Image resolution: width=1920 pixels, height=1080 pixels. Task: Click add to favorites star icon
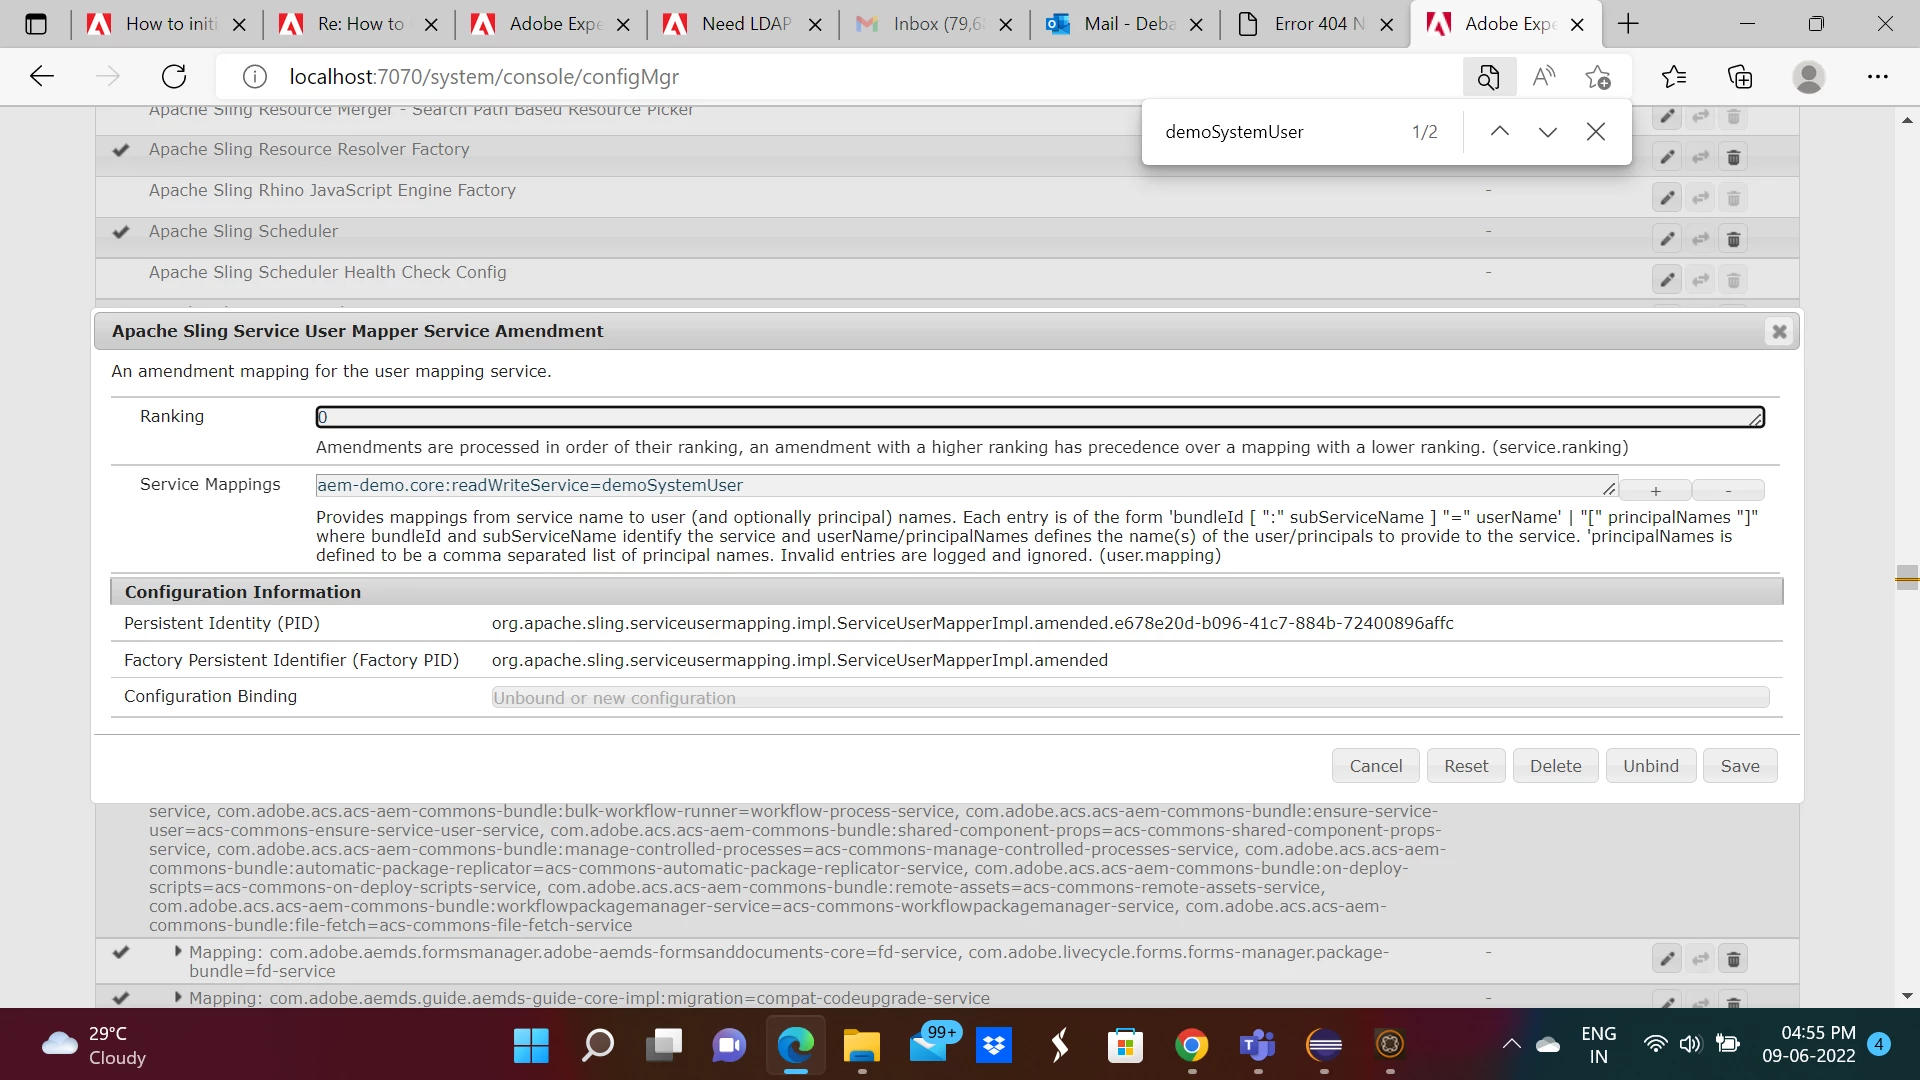point(1597,76)
